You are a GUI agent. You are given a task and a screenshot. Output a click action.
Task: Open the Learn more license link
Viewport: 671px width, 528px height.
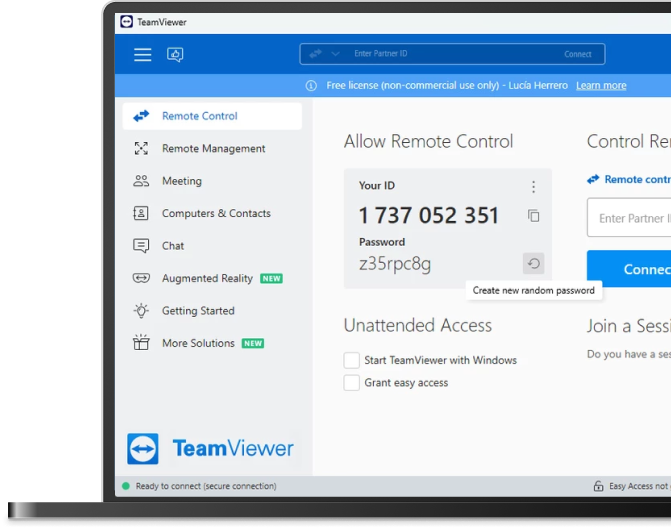coord(601,86)
